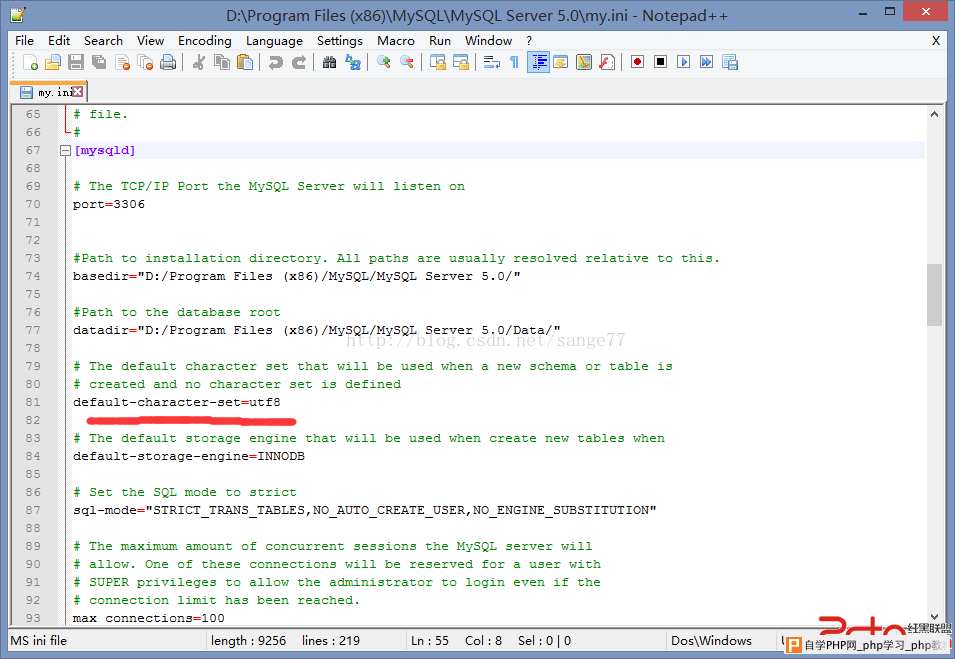Zoom out of the editor text
This screenshot has width=955, height=659.
pyautogui.click(x=407, y=62)
